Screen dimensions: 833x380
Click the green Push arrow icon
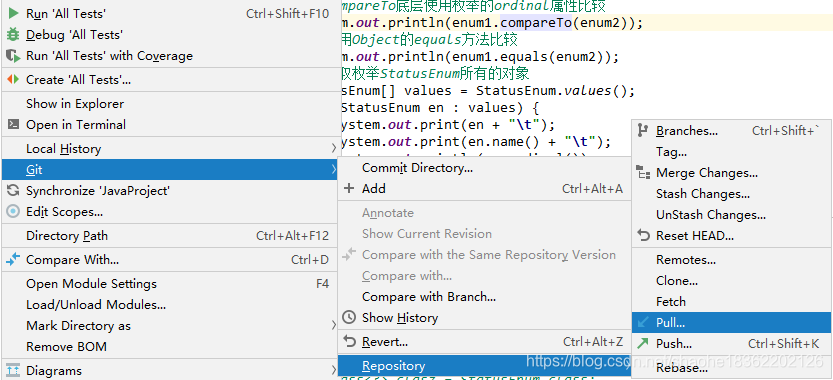click(x=643, y=343)
